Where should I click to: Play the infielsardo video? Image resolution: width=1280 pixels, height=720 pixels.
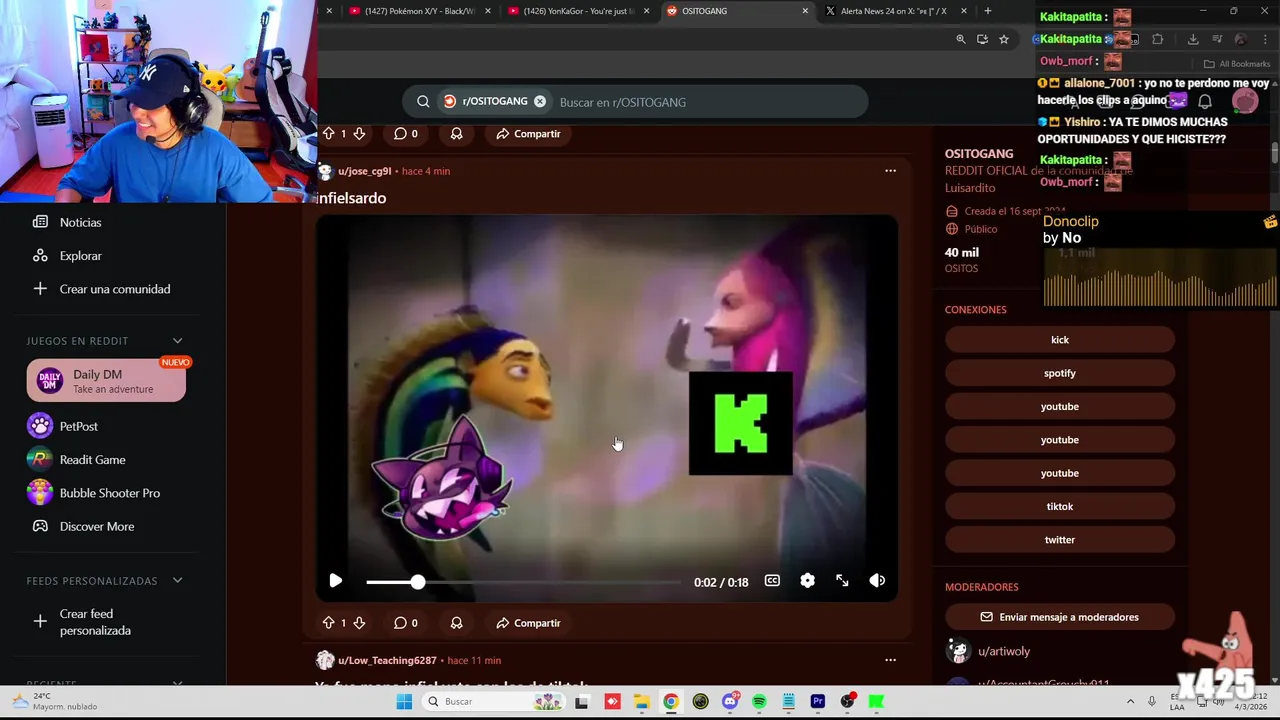336,581
